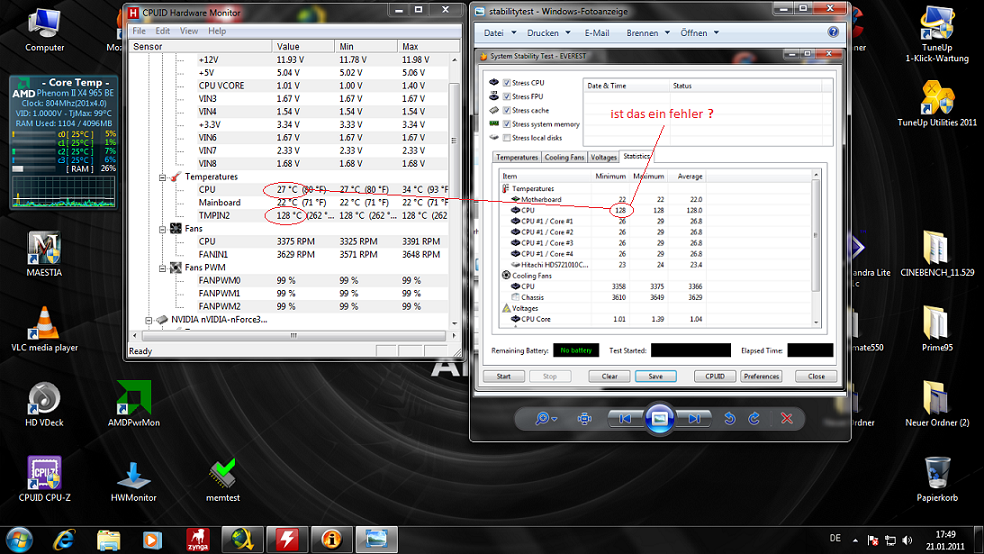The width and height of the screenshot is (984, 554).
Task: Toggle the Stress CPU checkbox
Action: (506, 83)
